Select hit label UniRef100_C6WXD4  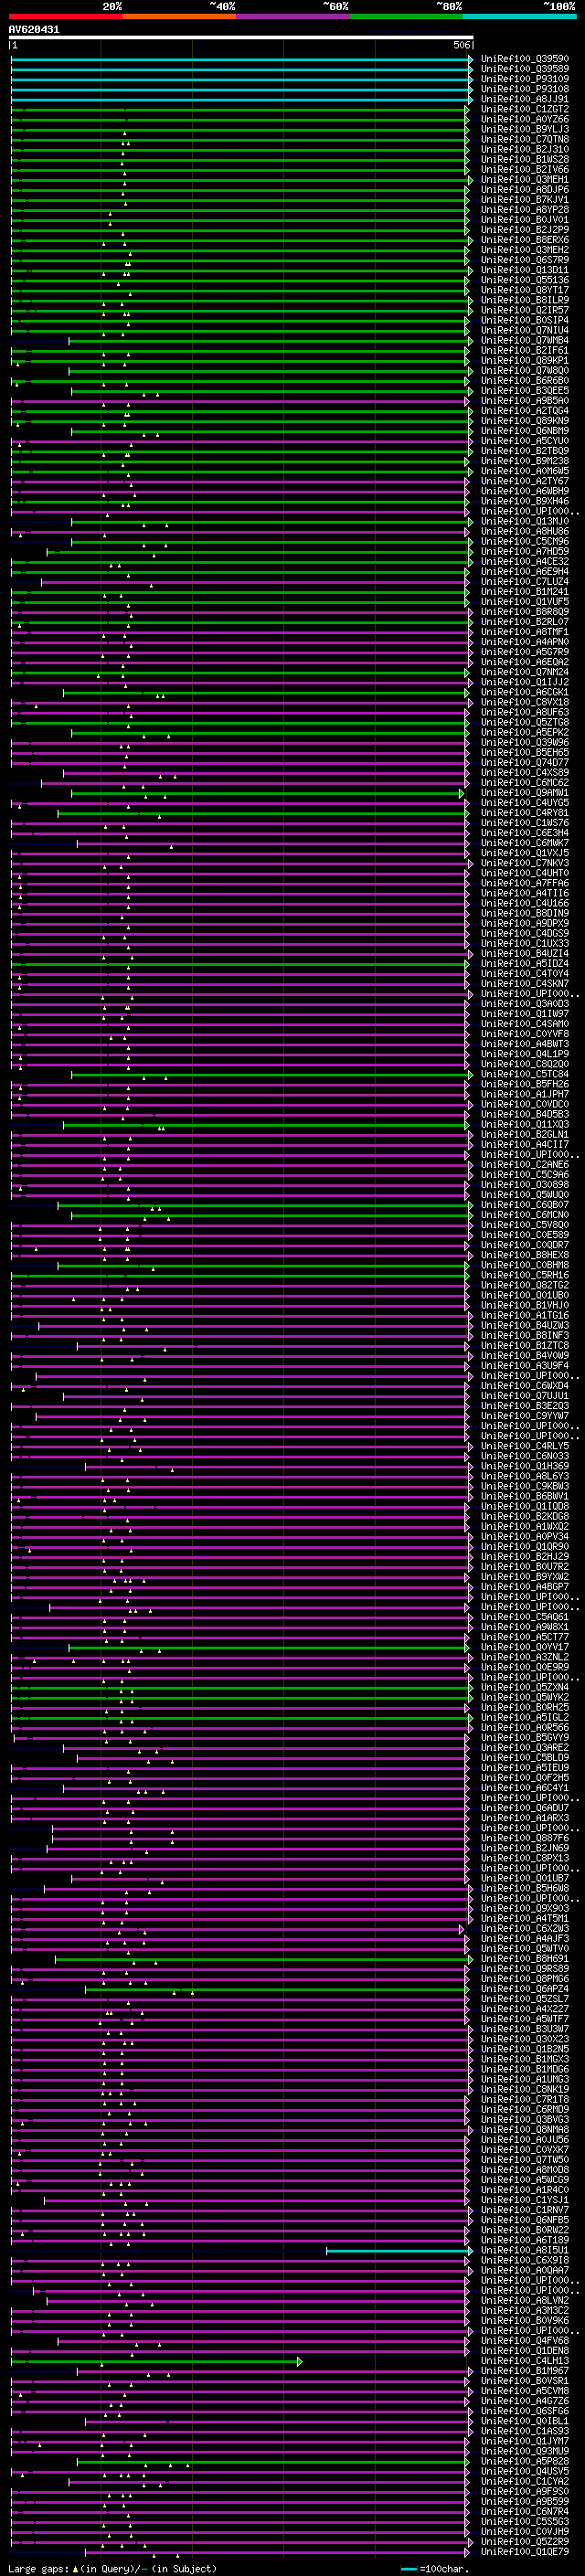point(525,1385)
